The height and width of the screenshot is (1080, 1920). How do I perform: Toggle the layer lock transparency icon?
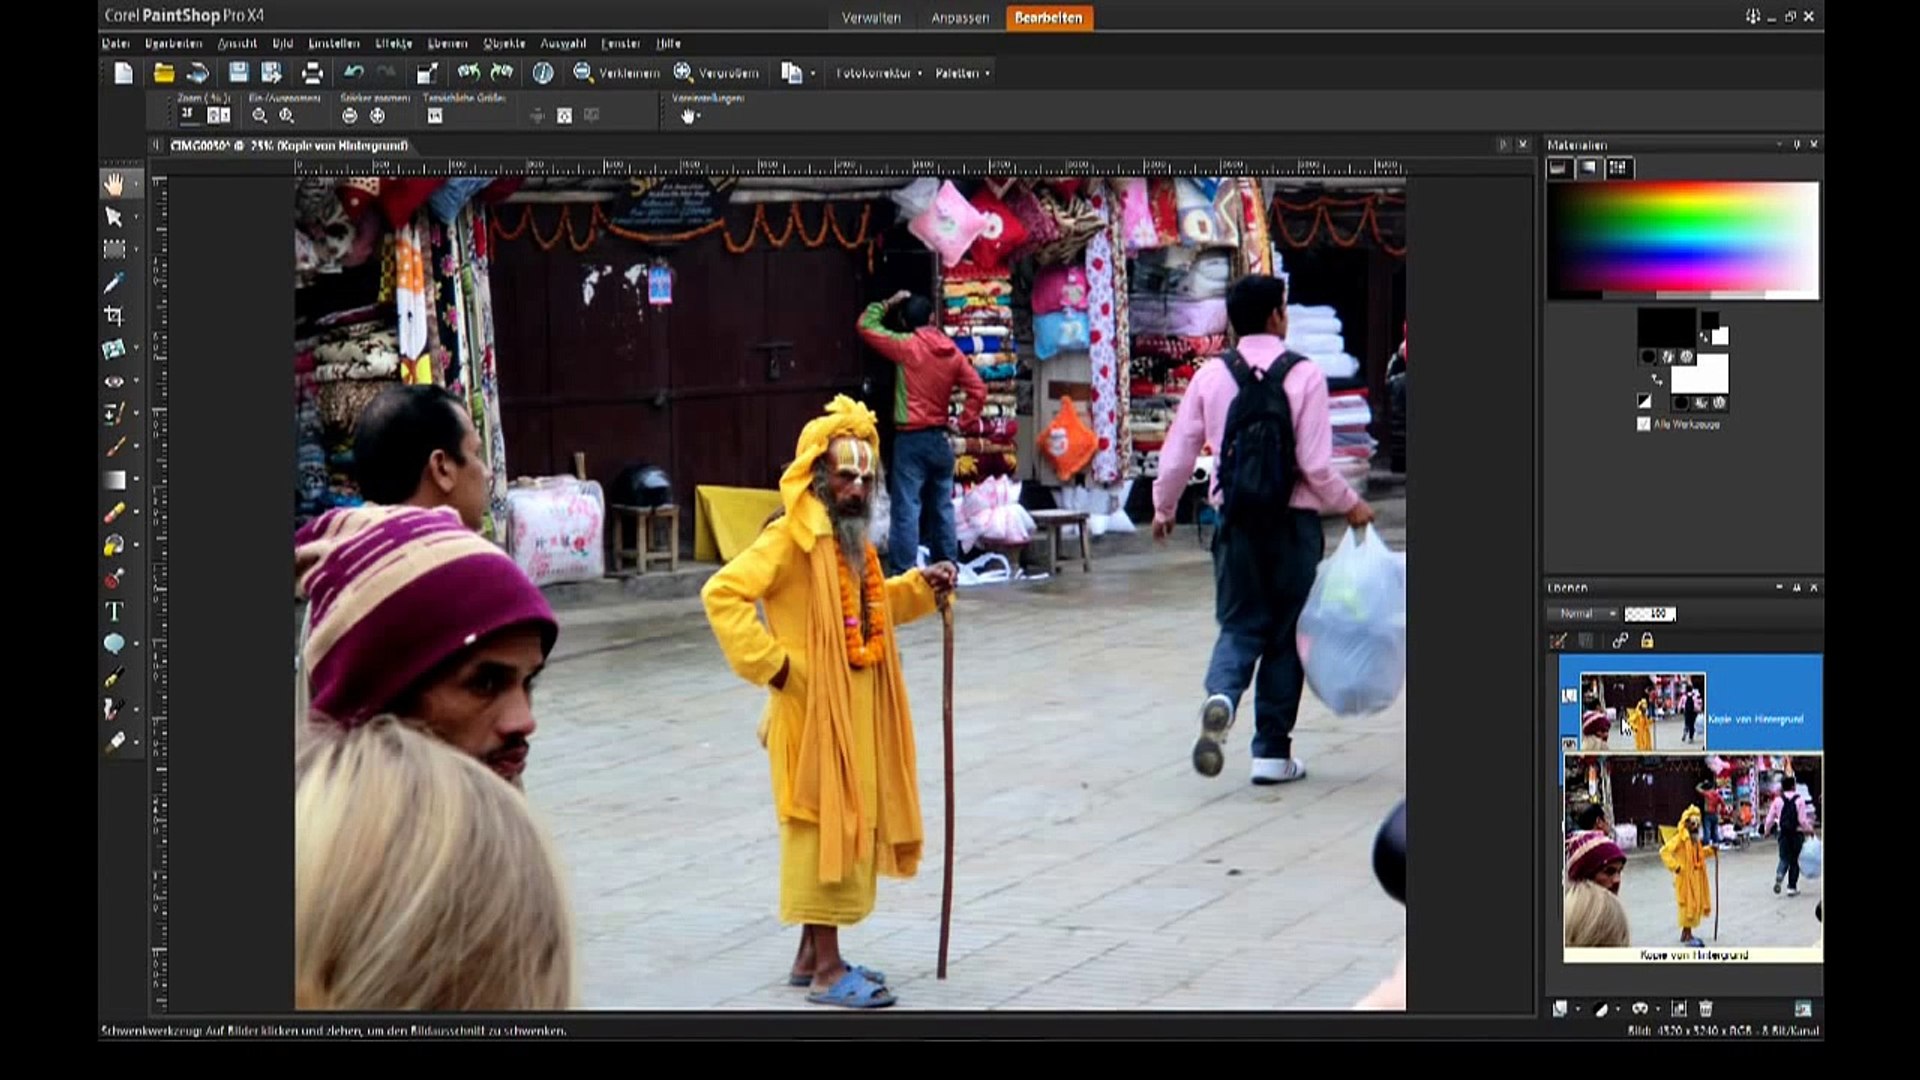tap(1647, 641)
